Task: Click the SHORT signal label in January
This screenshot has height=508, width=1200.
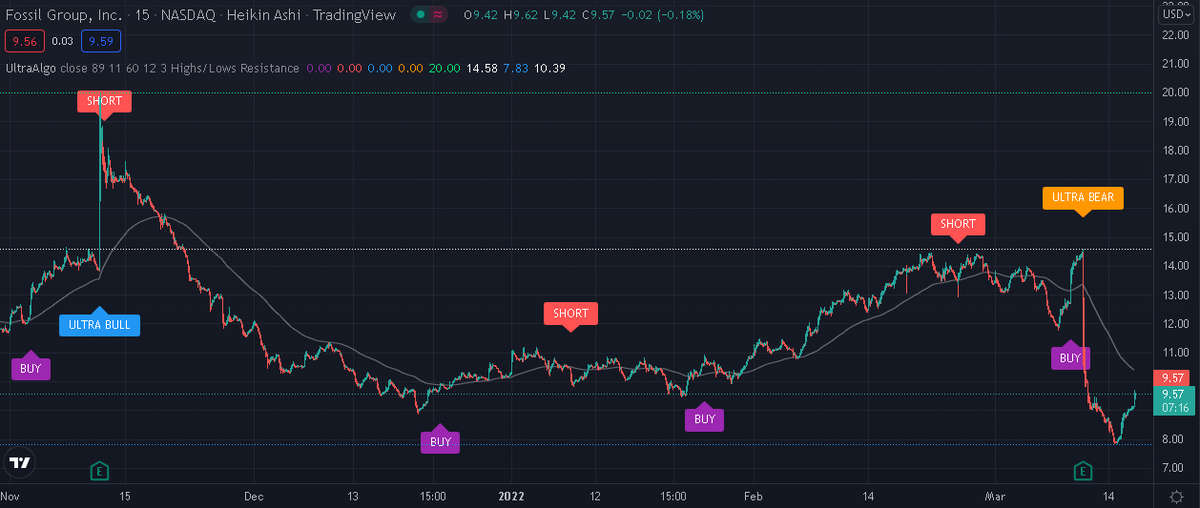Action: coord(571,313)
